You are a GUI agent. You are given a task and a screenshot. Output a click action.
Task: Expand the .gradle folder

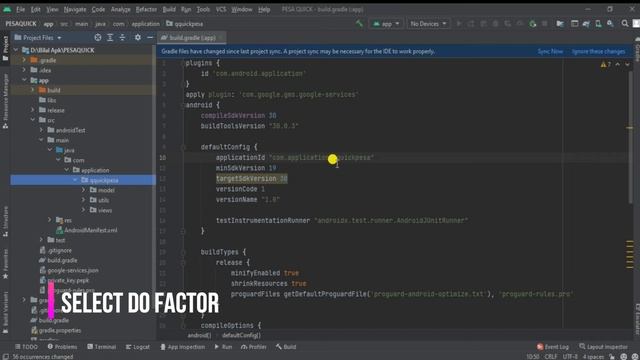[24, 60]
